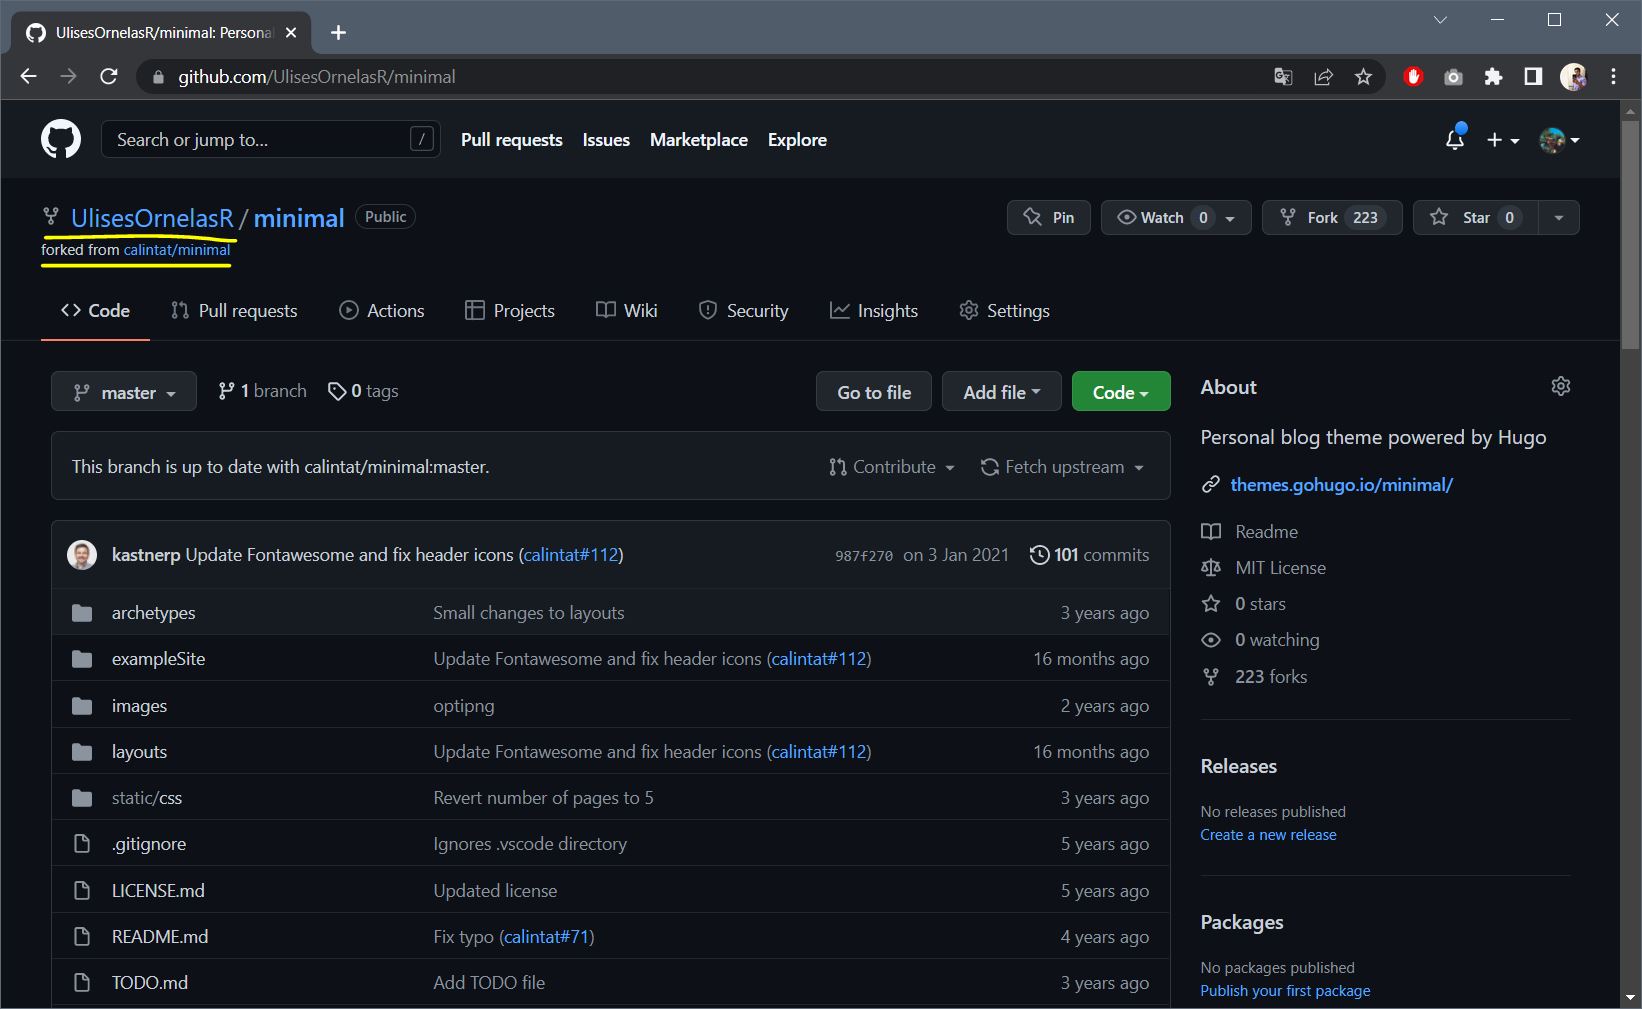Open Issues in top navigation

point(606,140)
